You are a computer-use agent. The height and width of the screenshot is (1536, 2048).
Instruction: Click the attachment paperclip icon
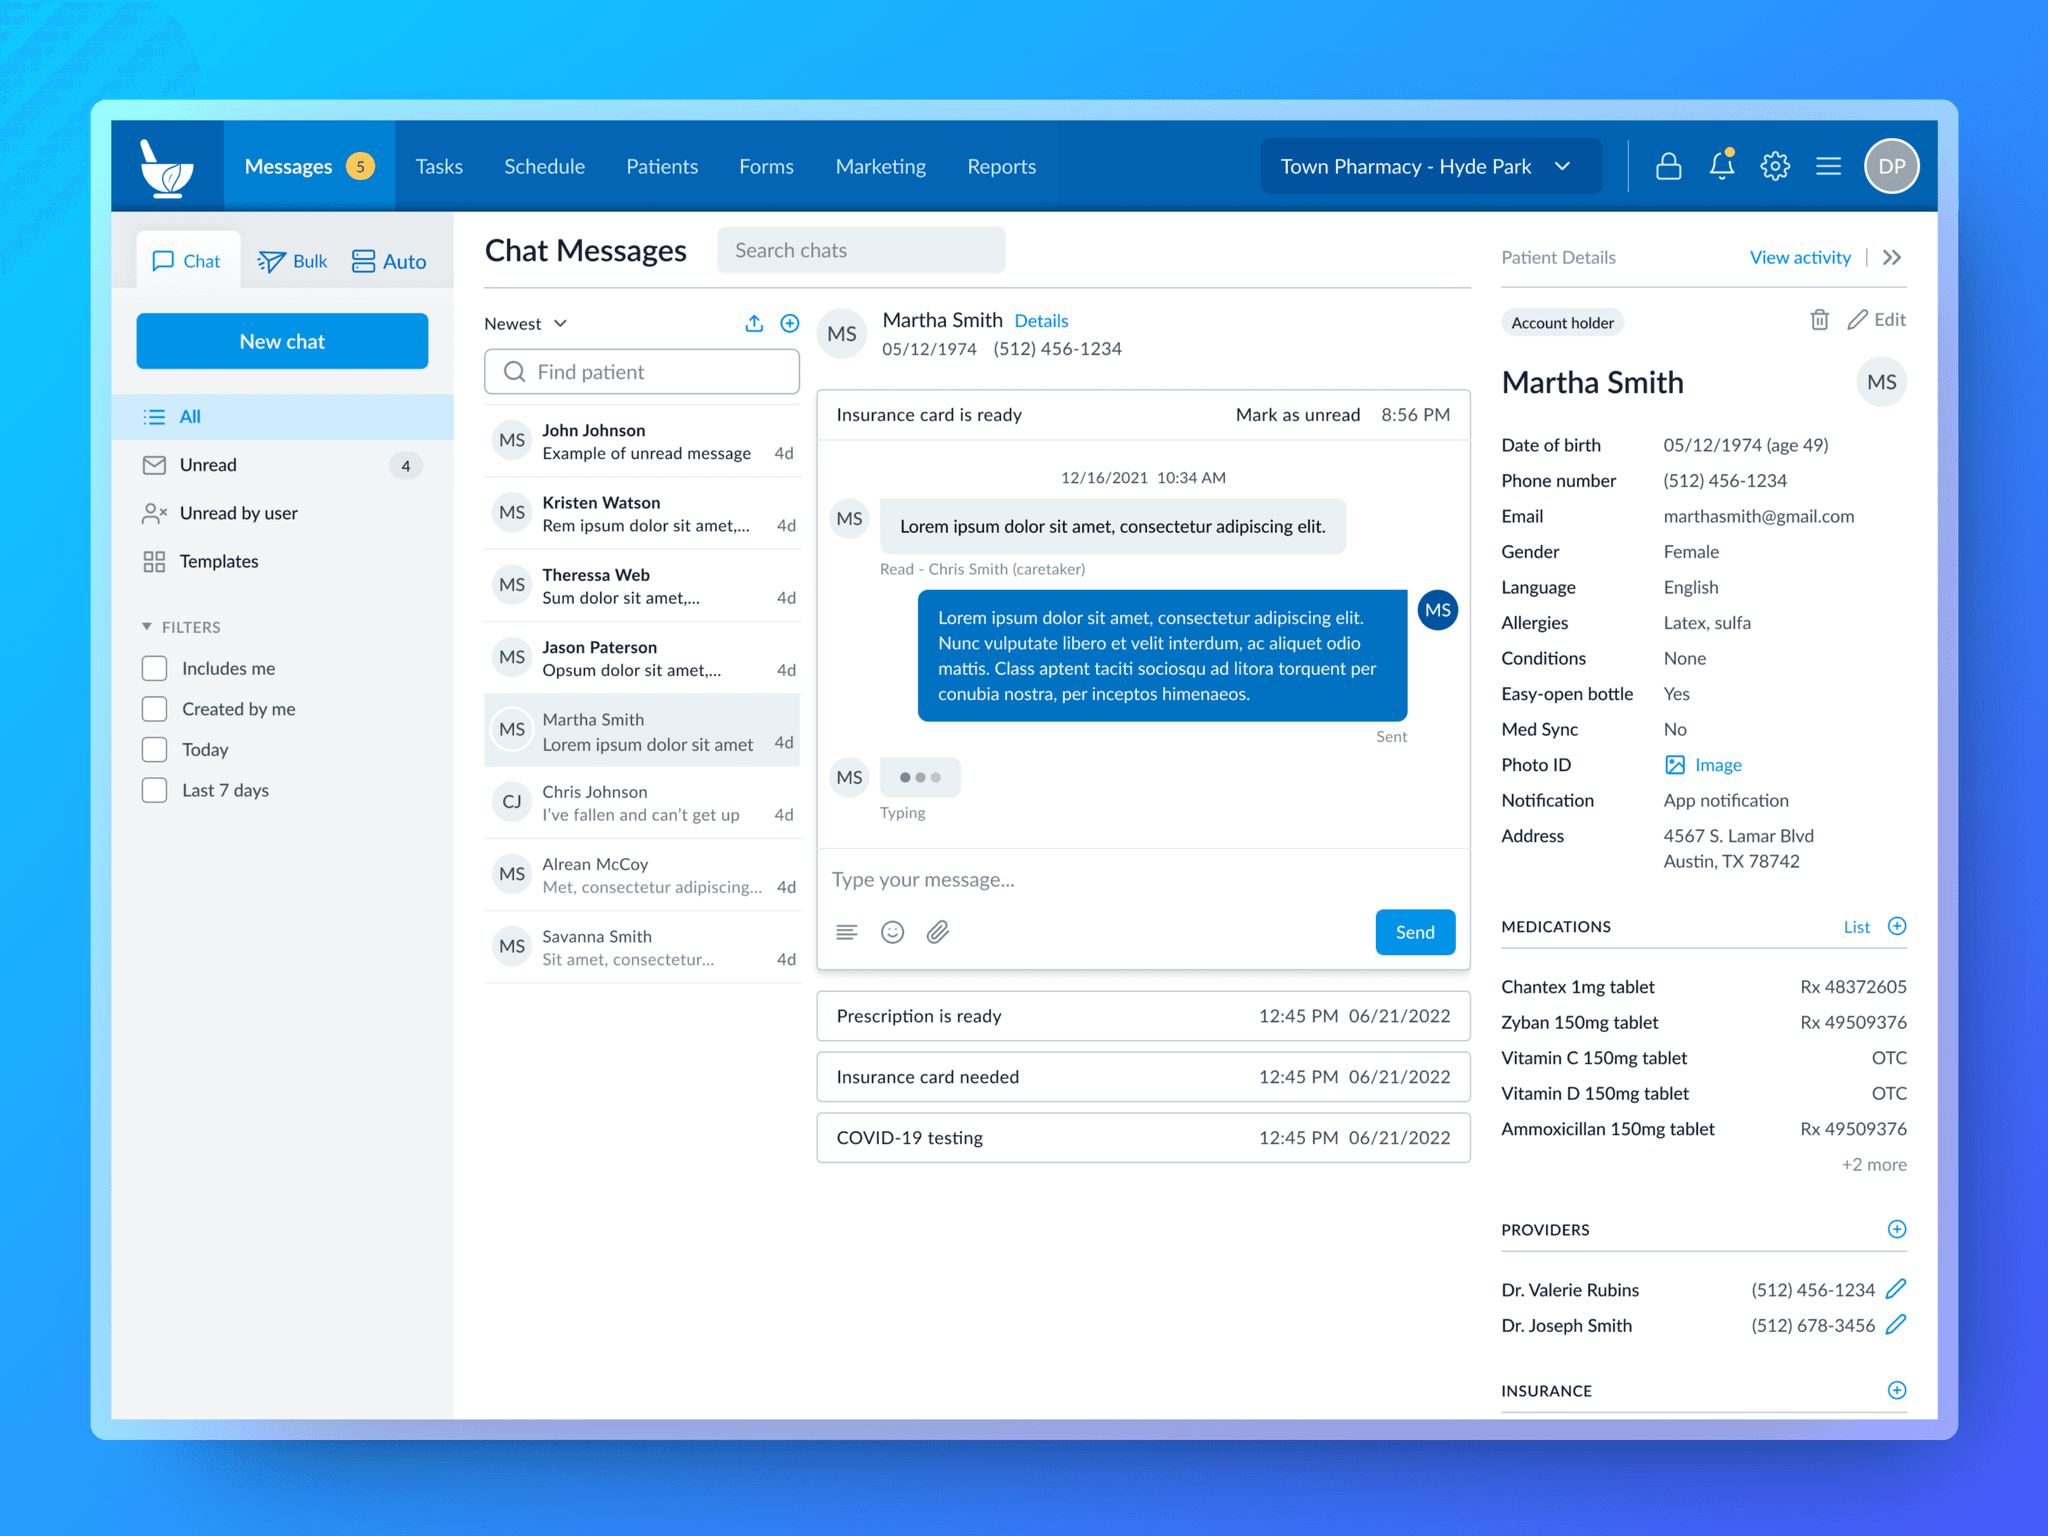pos(937,932)
